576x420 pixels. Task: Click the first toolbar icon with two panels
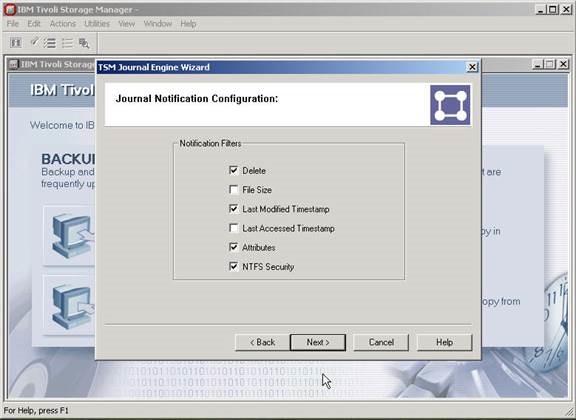15,43
